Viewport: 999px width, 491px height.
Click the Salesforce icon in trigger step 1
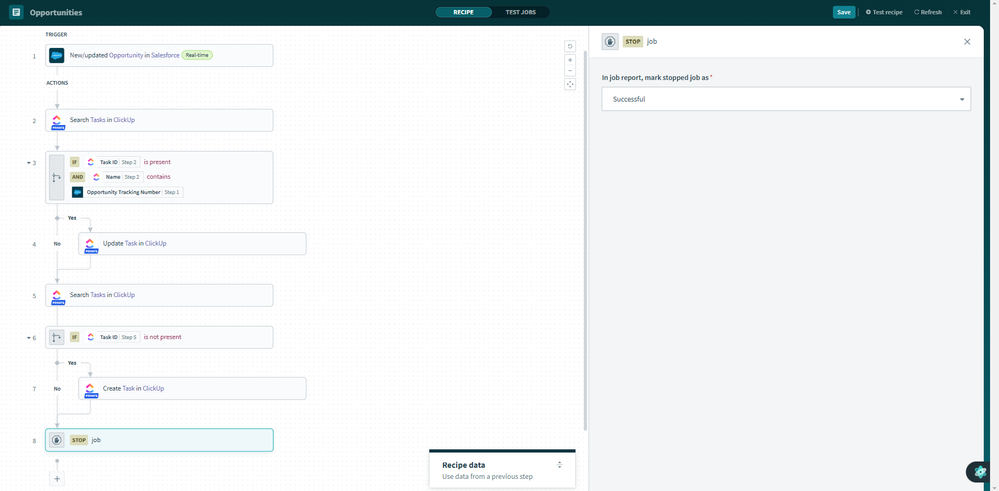click(x=57, y=55)
